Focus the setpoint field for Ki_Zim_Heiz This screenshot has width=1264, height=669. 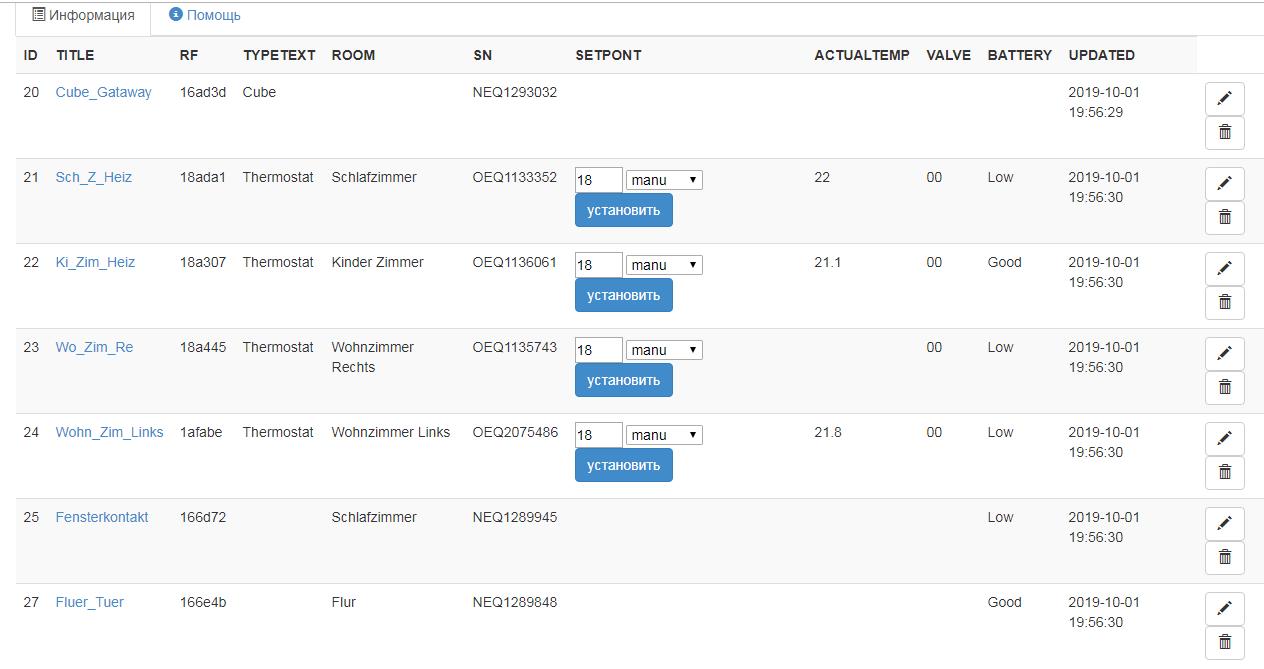599,265
